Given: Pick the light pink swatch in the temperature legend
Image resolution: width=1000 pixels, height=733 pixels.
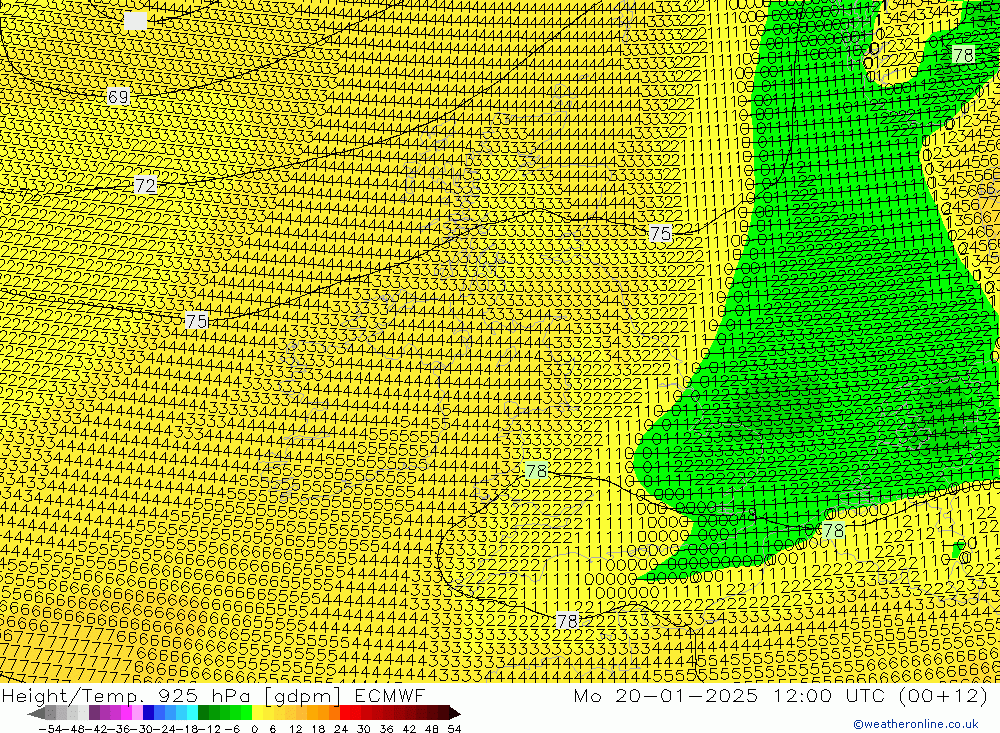Looking at the screenshot, I should [137, 713].
